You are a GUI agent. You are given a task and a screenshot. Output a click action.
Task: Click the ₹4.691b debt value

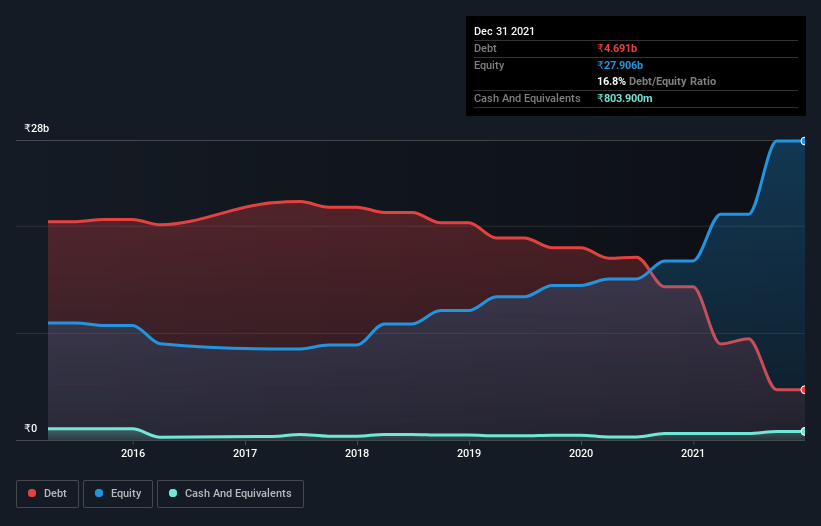tap(617, 48)
